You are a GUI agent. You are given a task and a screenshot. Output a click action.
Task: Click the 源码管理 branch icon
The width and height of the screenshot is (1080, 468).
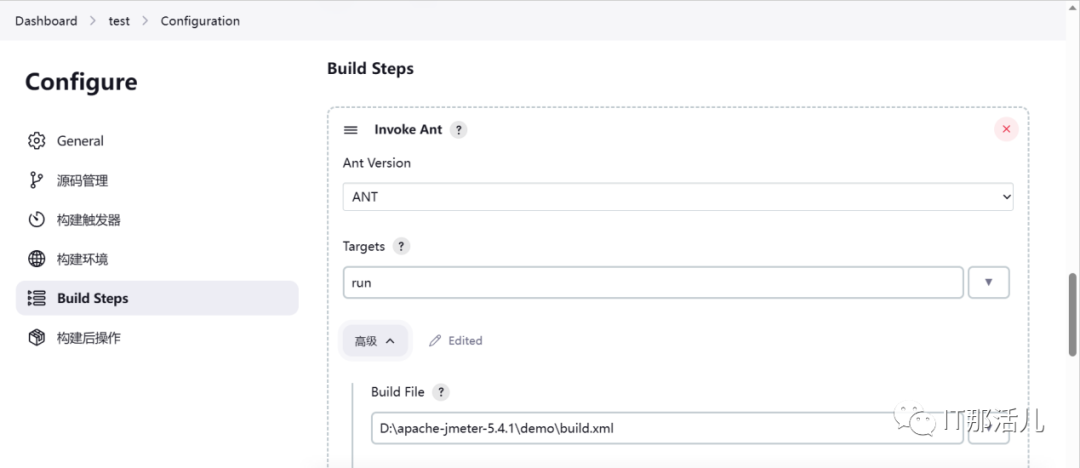[37, 181]
